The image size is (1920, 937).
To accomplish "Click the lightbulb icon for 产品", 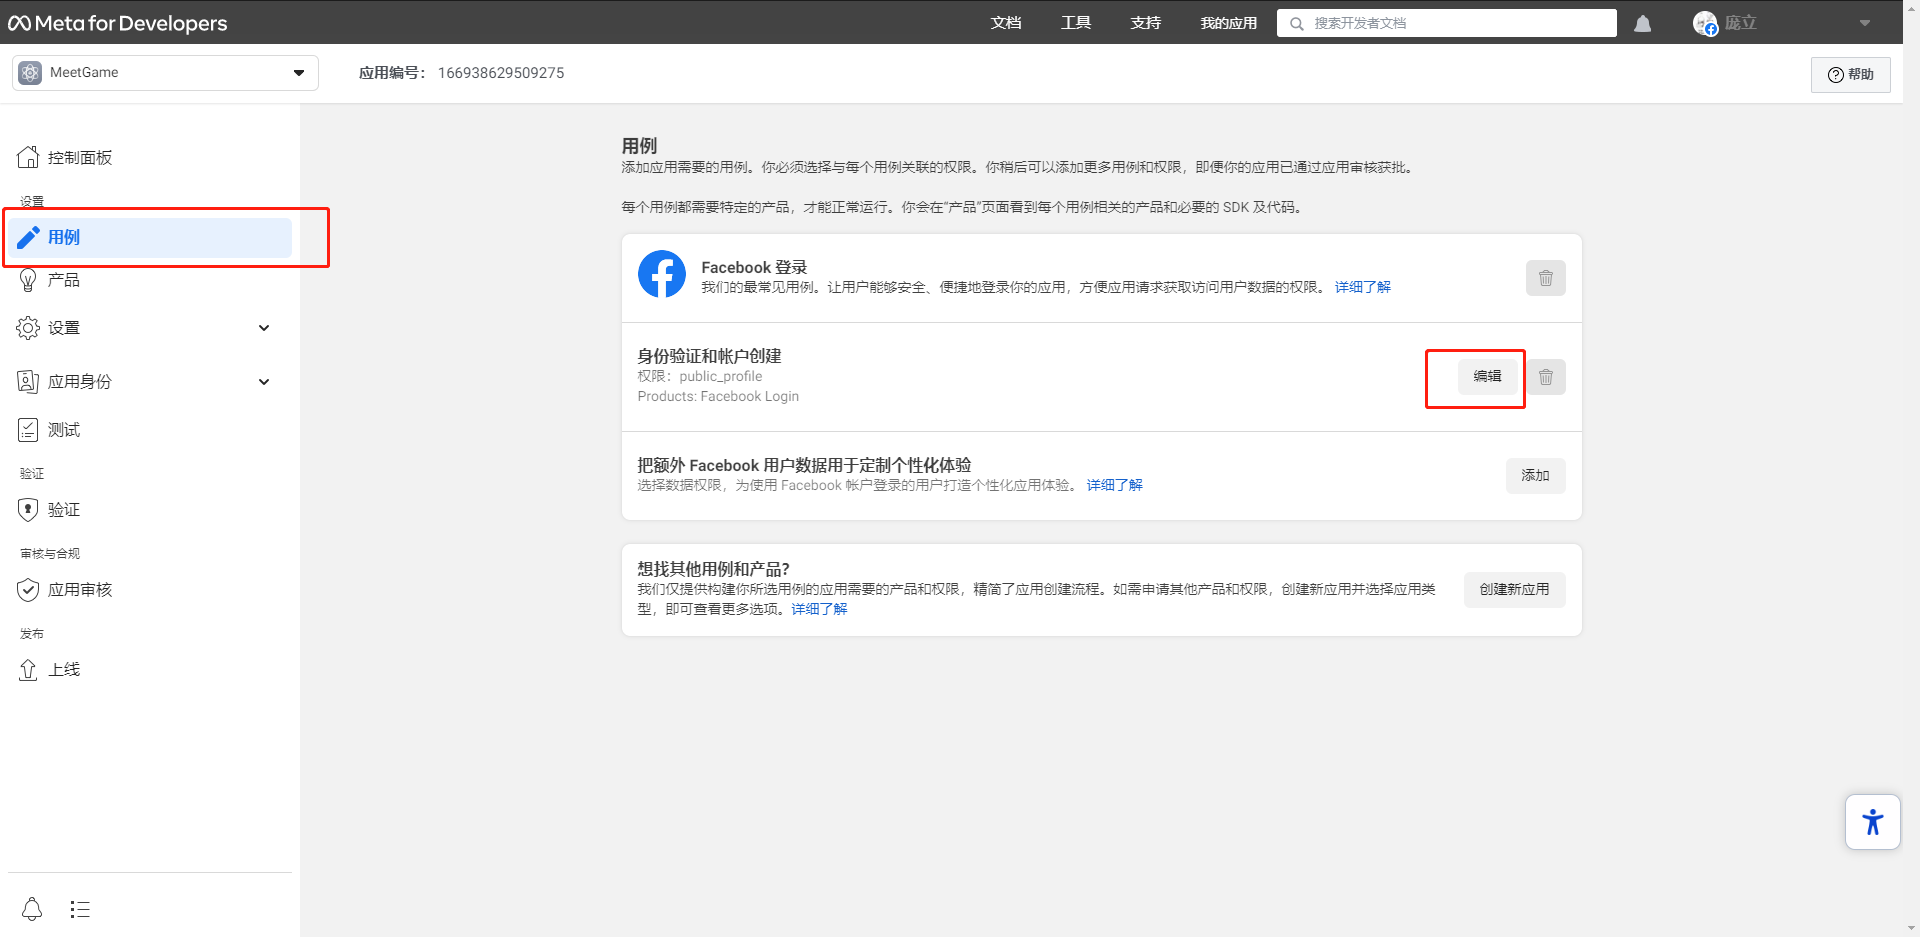I will (x=28, y=280).
